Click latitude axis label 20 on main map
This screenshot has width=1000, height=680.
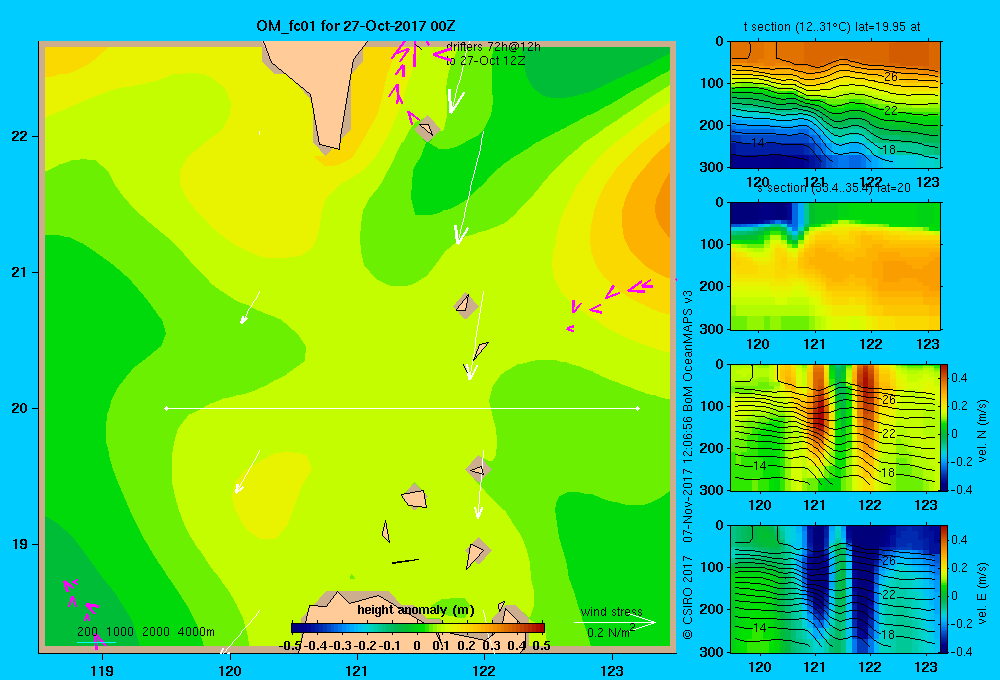(20, 408)
